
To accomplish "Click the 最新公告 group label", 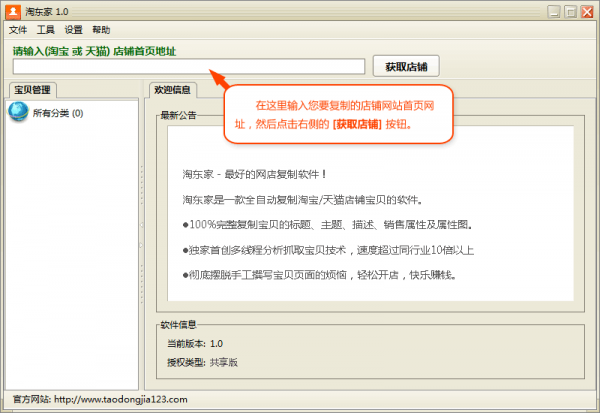I will (x=178, y=115).
